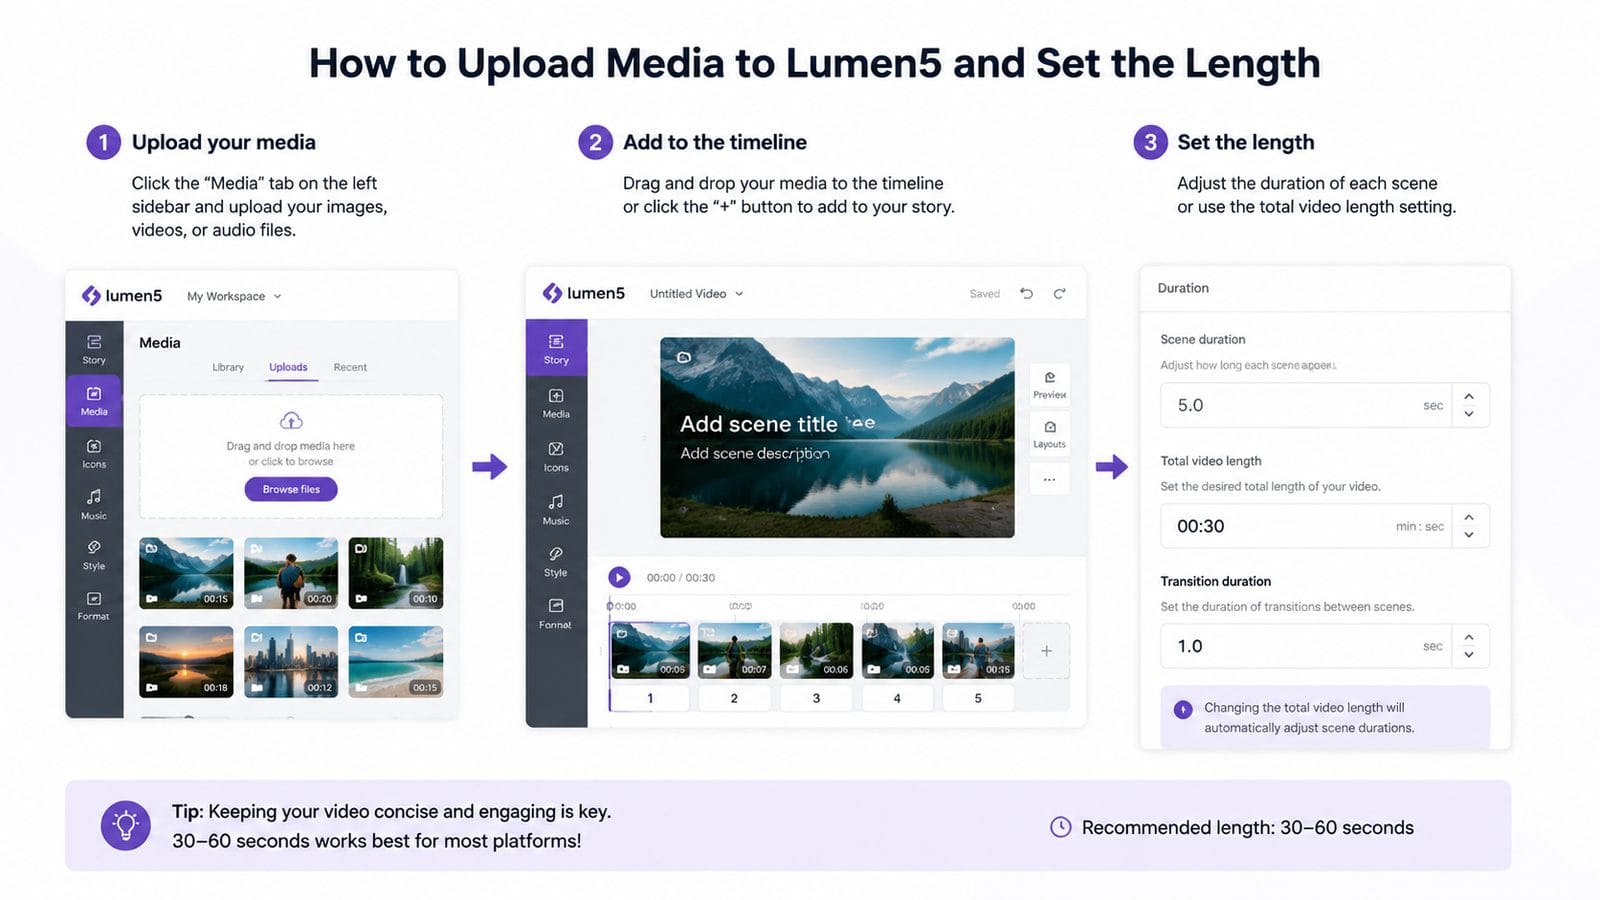Open Format in the Untitled Video sidebar
The width and height of the screenshot is (1600, 900).
tap(556, 613)
